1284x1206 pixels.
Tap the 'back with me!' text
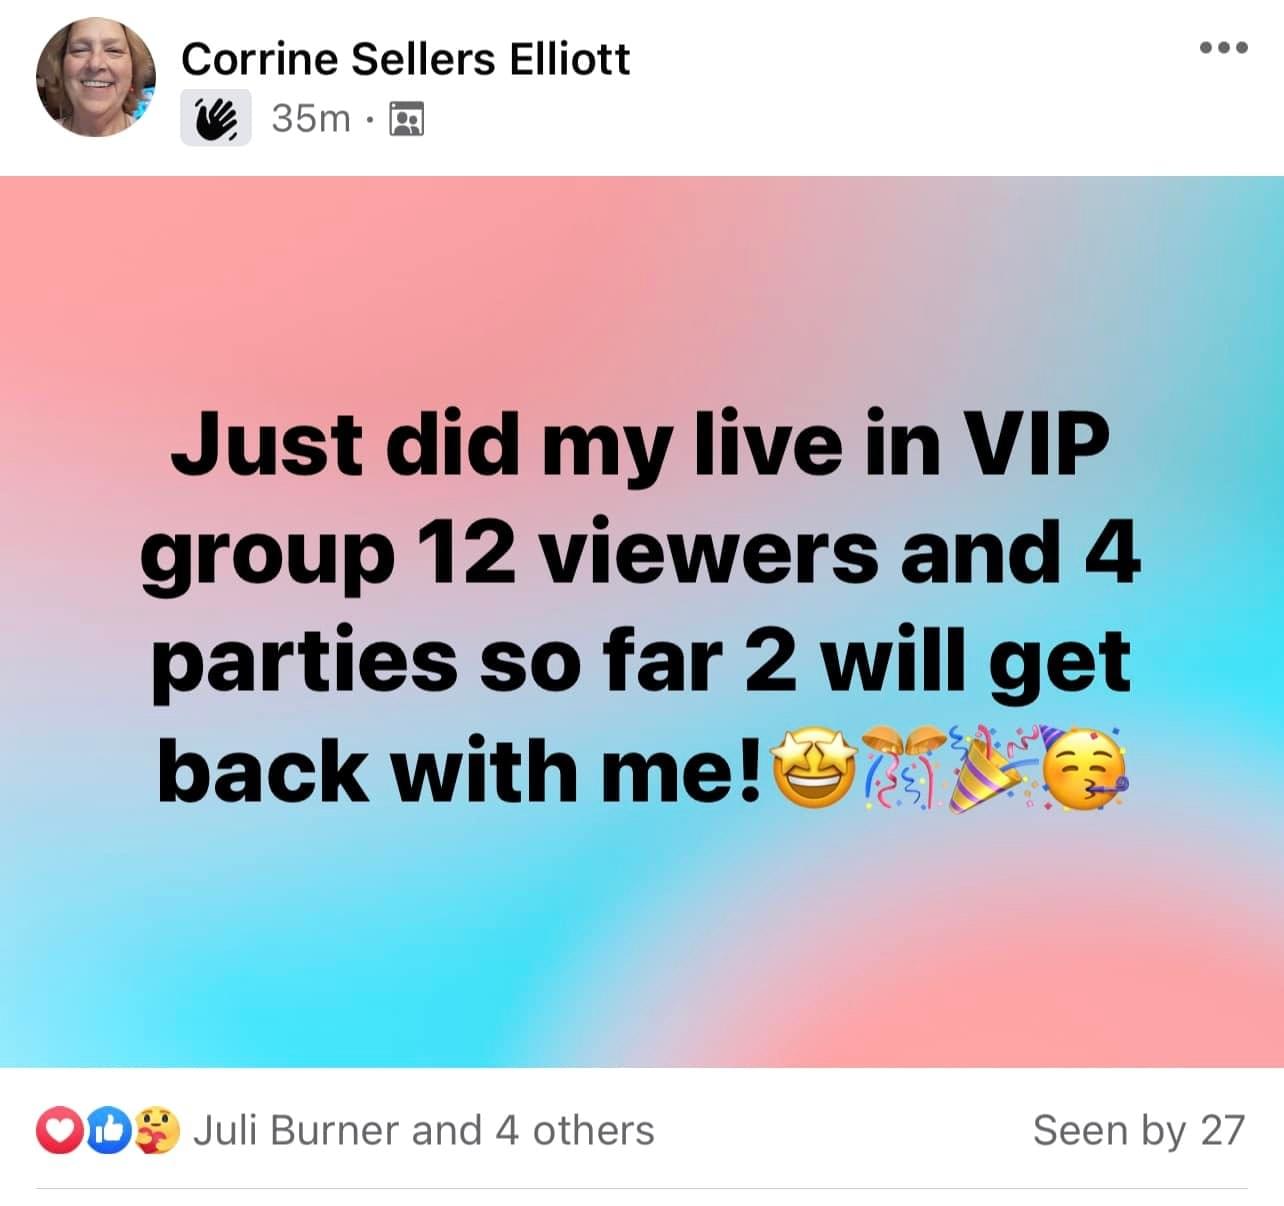click(x=464, y=771)
